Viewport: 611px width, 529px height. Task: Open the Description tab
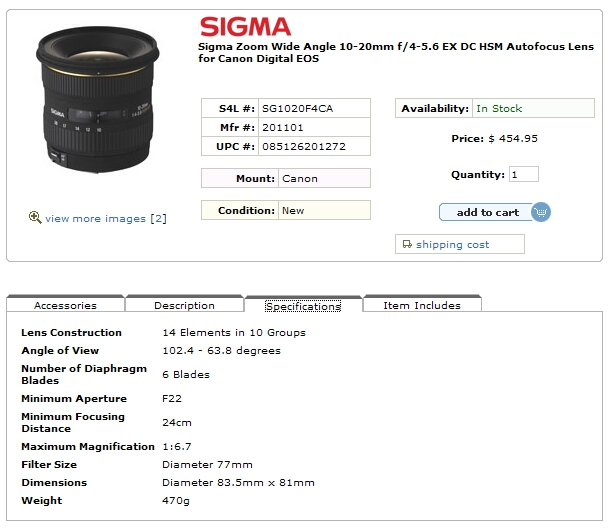pyautogui.click(x=184, y=305)
